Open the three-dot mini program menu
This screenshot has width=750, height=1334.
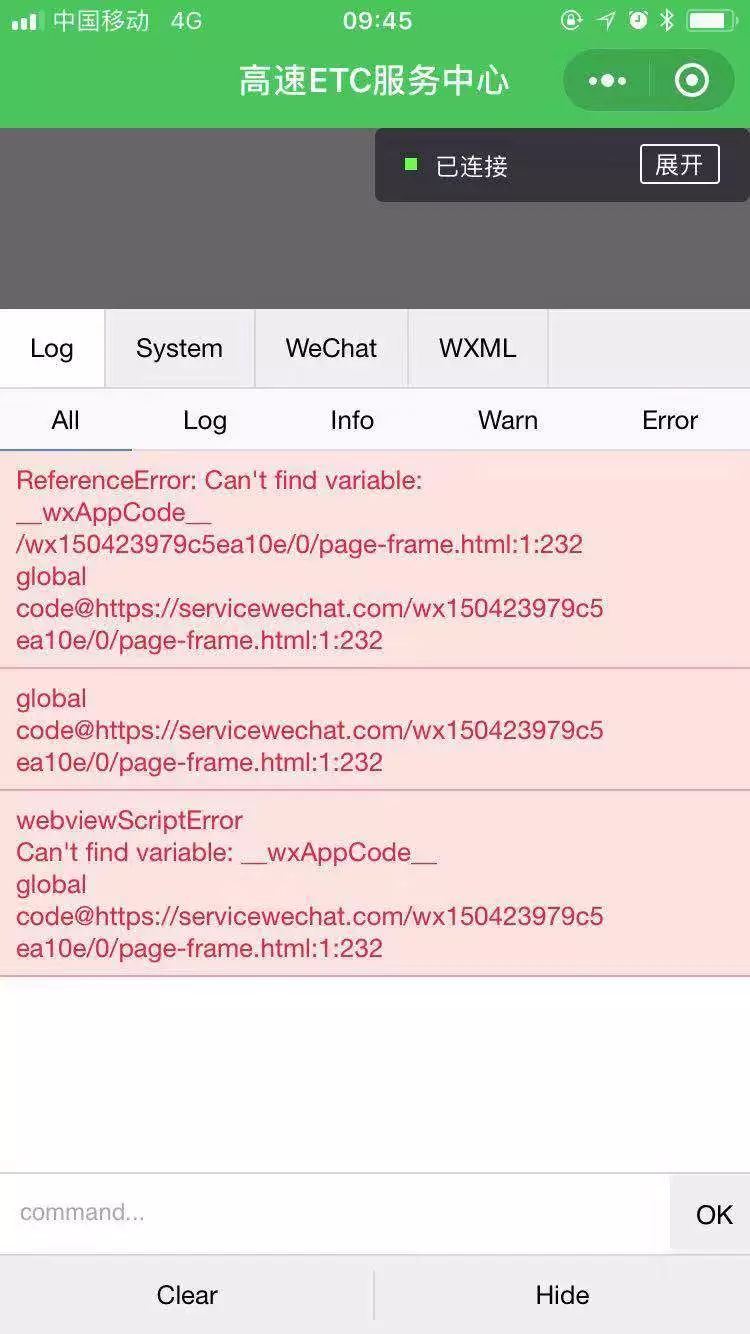click(x=607, y=81)
